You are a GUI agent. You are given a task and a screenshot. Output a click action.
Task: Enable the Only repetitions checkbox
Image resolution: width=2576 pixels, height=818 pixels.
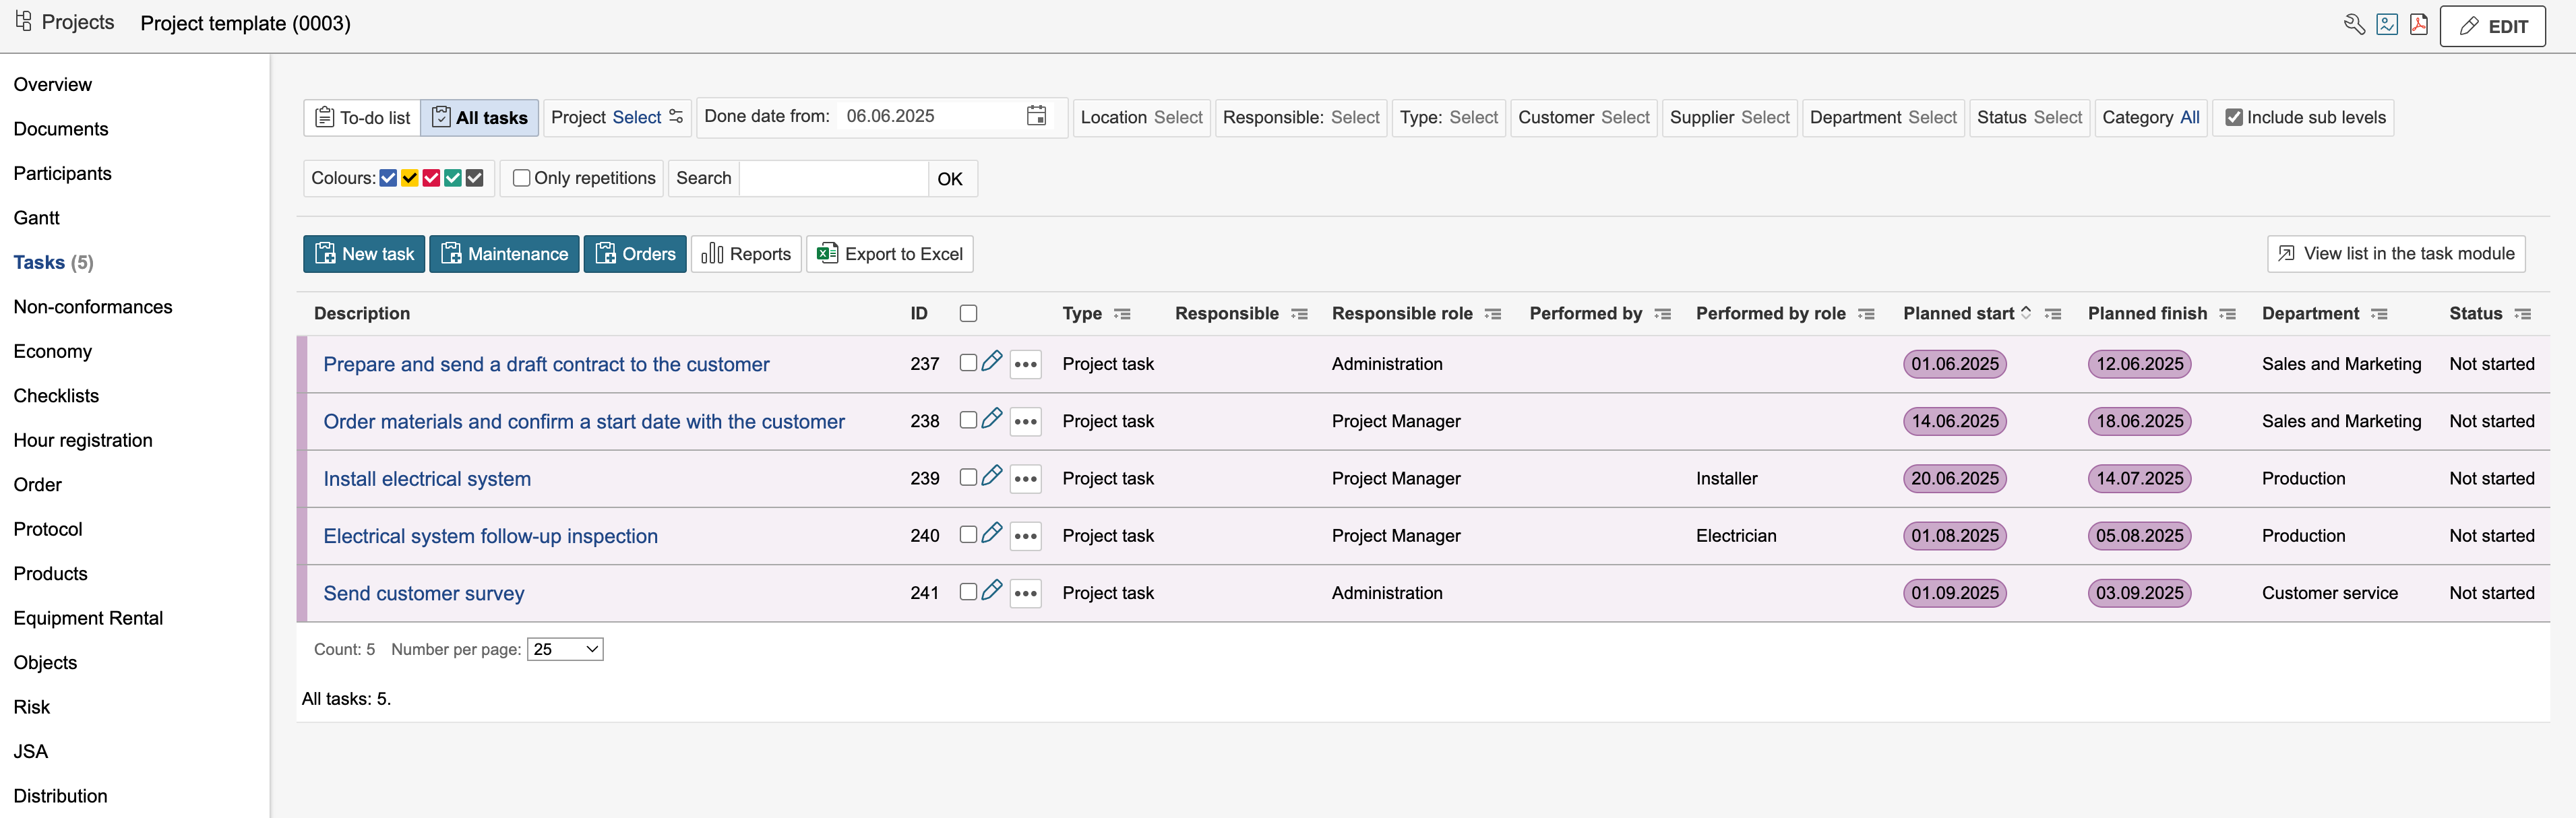click(x=521, y=178)
